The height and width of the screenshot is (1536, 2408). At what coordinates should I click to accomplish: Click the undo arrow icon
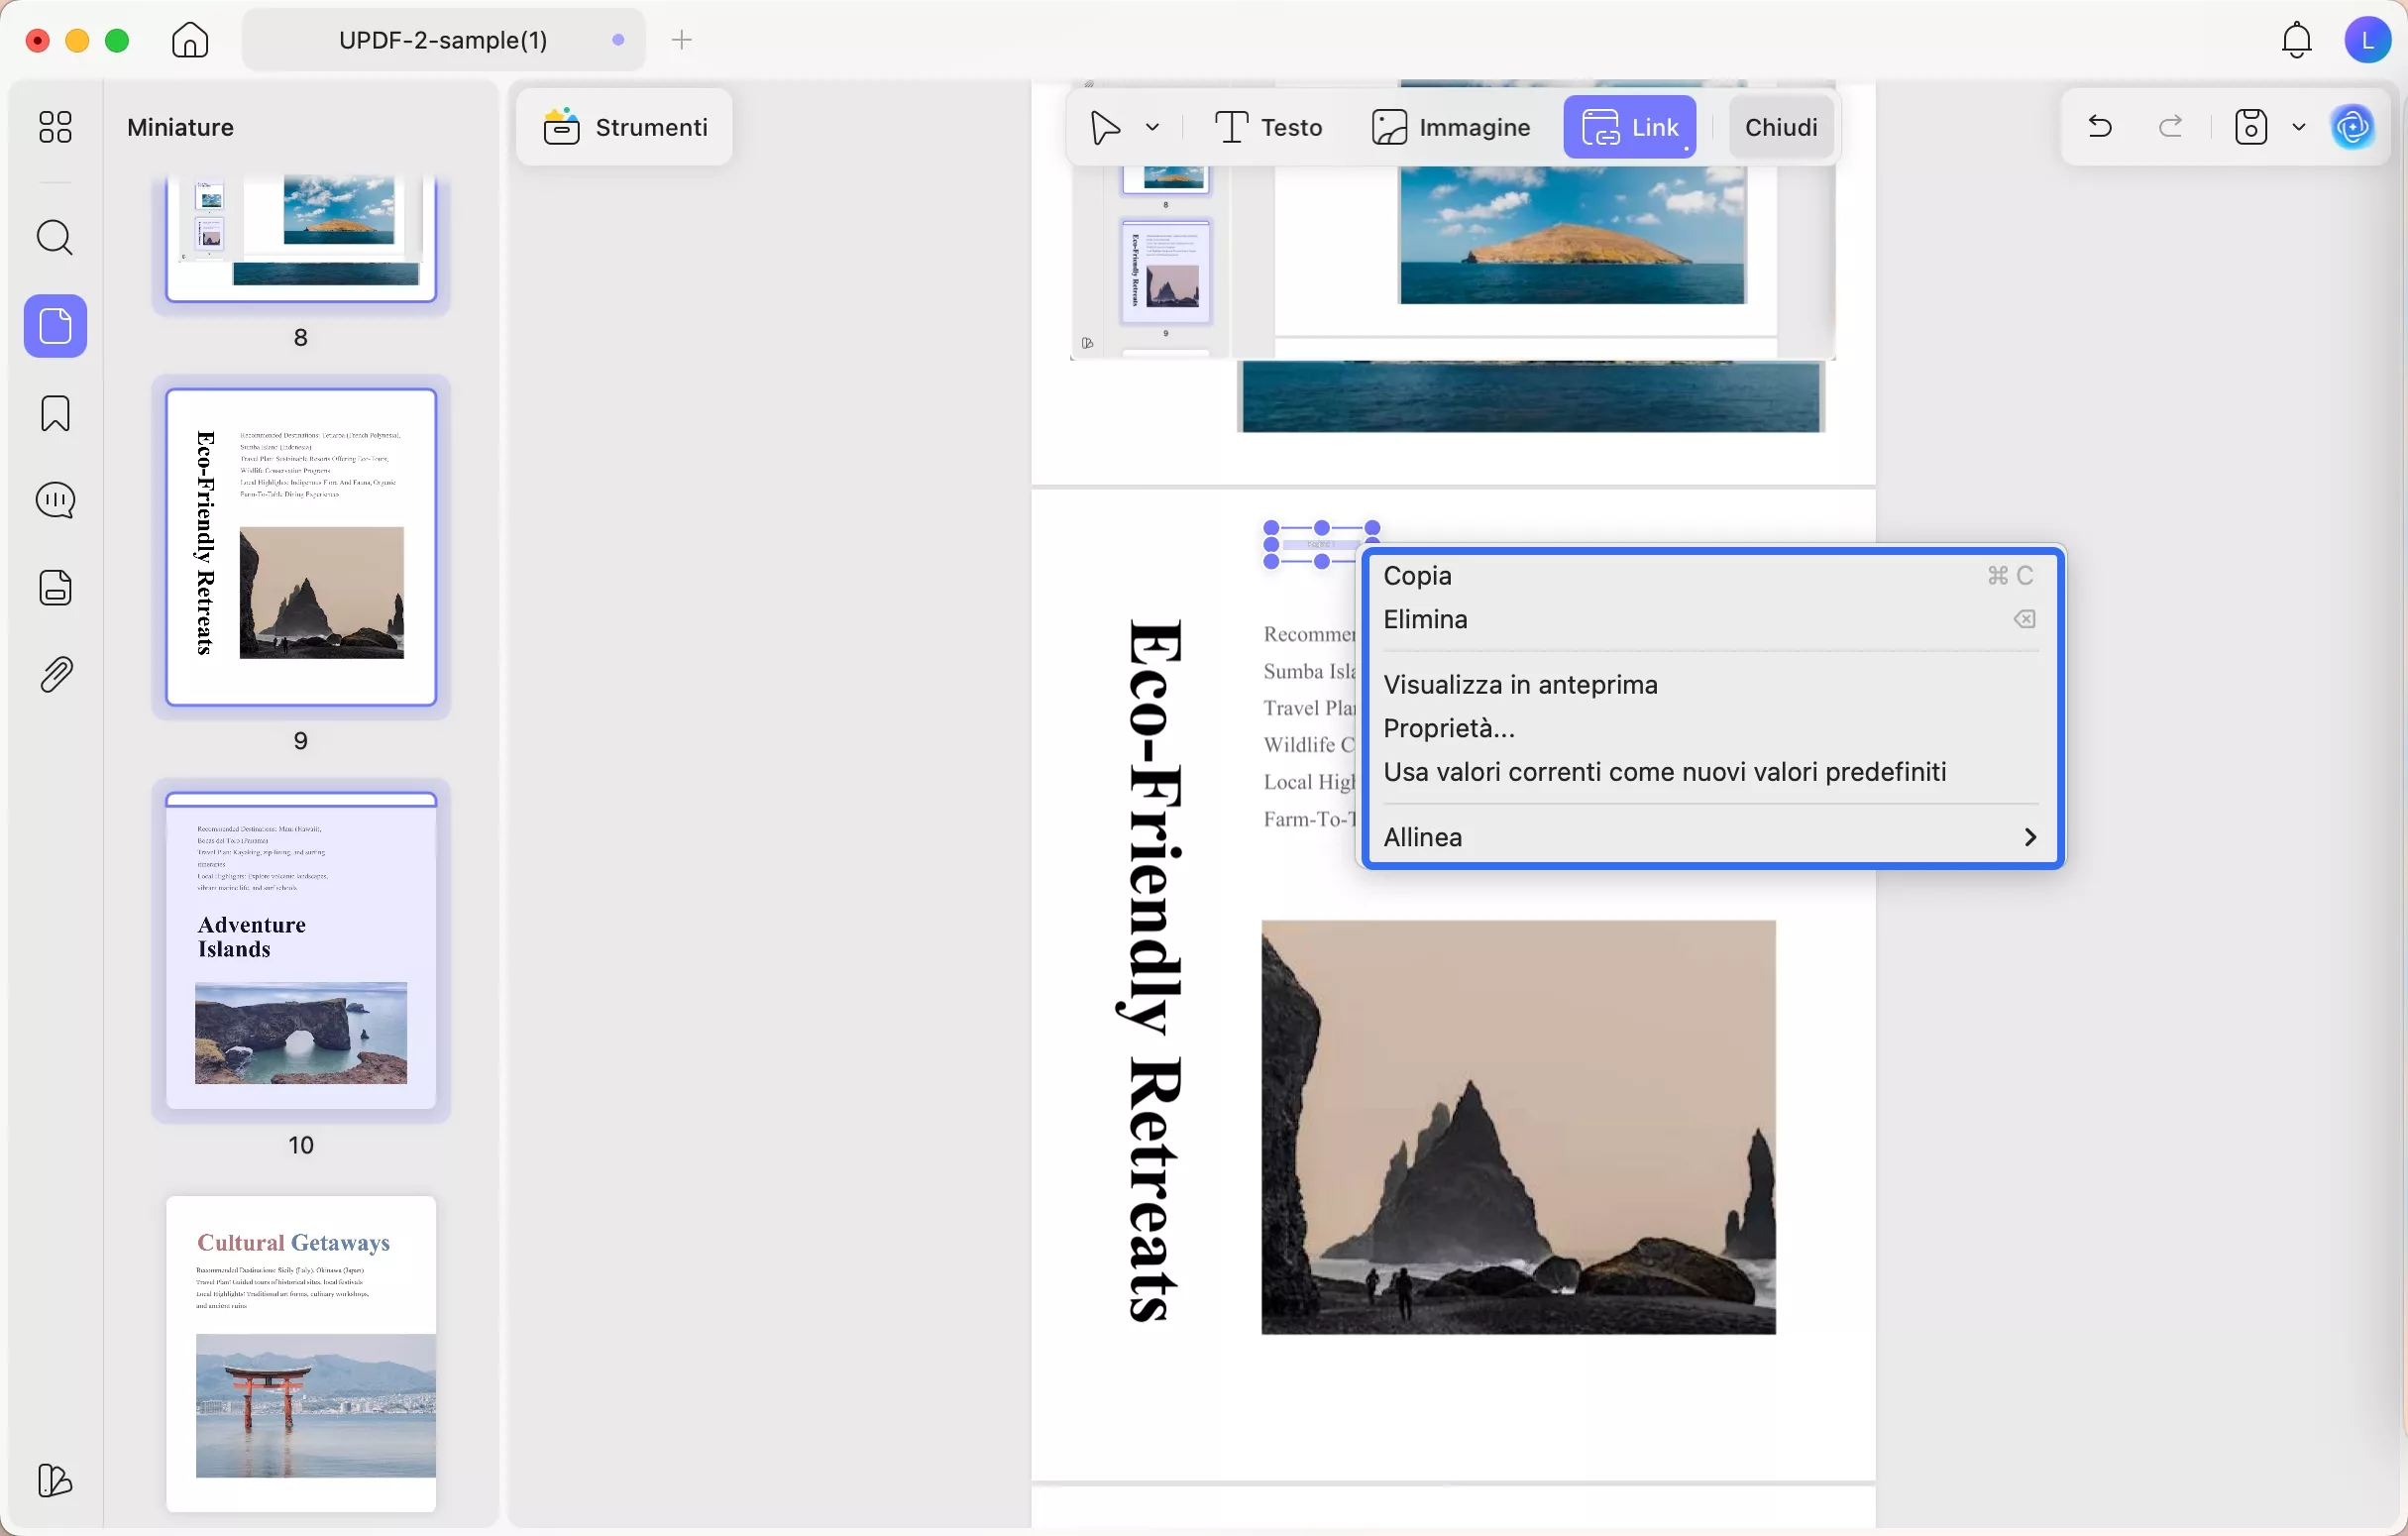(2100, 127)
